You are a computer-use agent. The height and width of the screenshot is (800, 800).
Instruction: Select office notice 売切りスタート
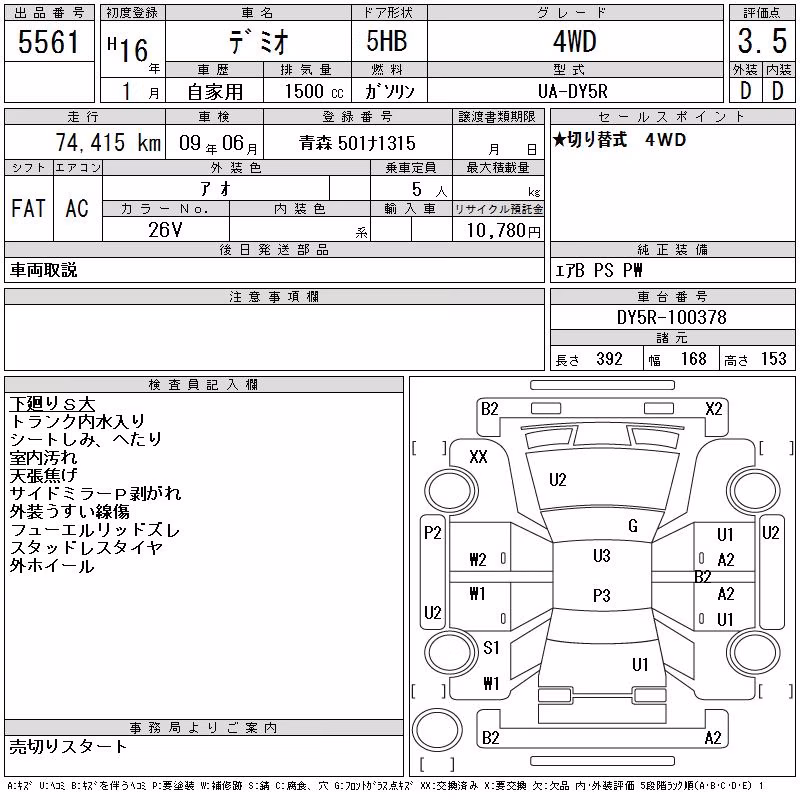[x=68, y=746]
